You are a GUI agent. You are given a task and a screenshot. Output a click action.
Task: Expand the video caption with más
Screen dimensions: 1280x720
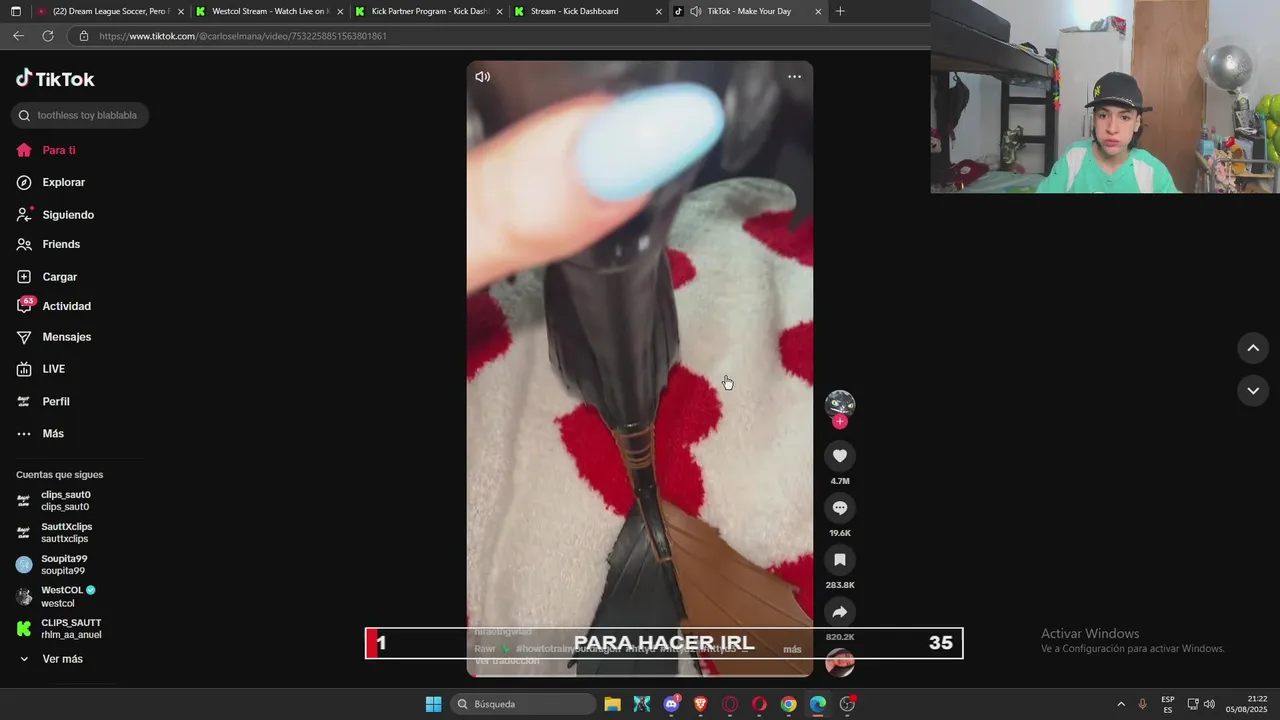[x=792, y=649]
